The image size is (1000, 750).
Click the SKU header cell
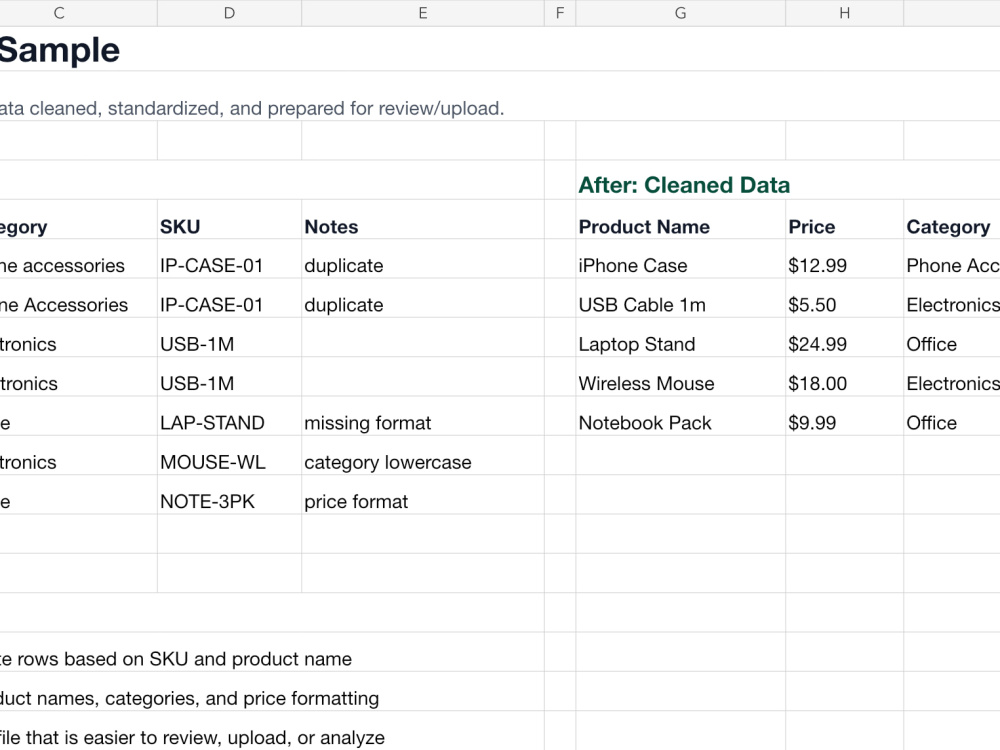[229, 226]
